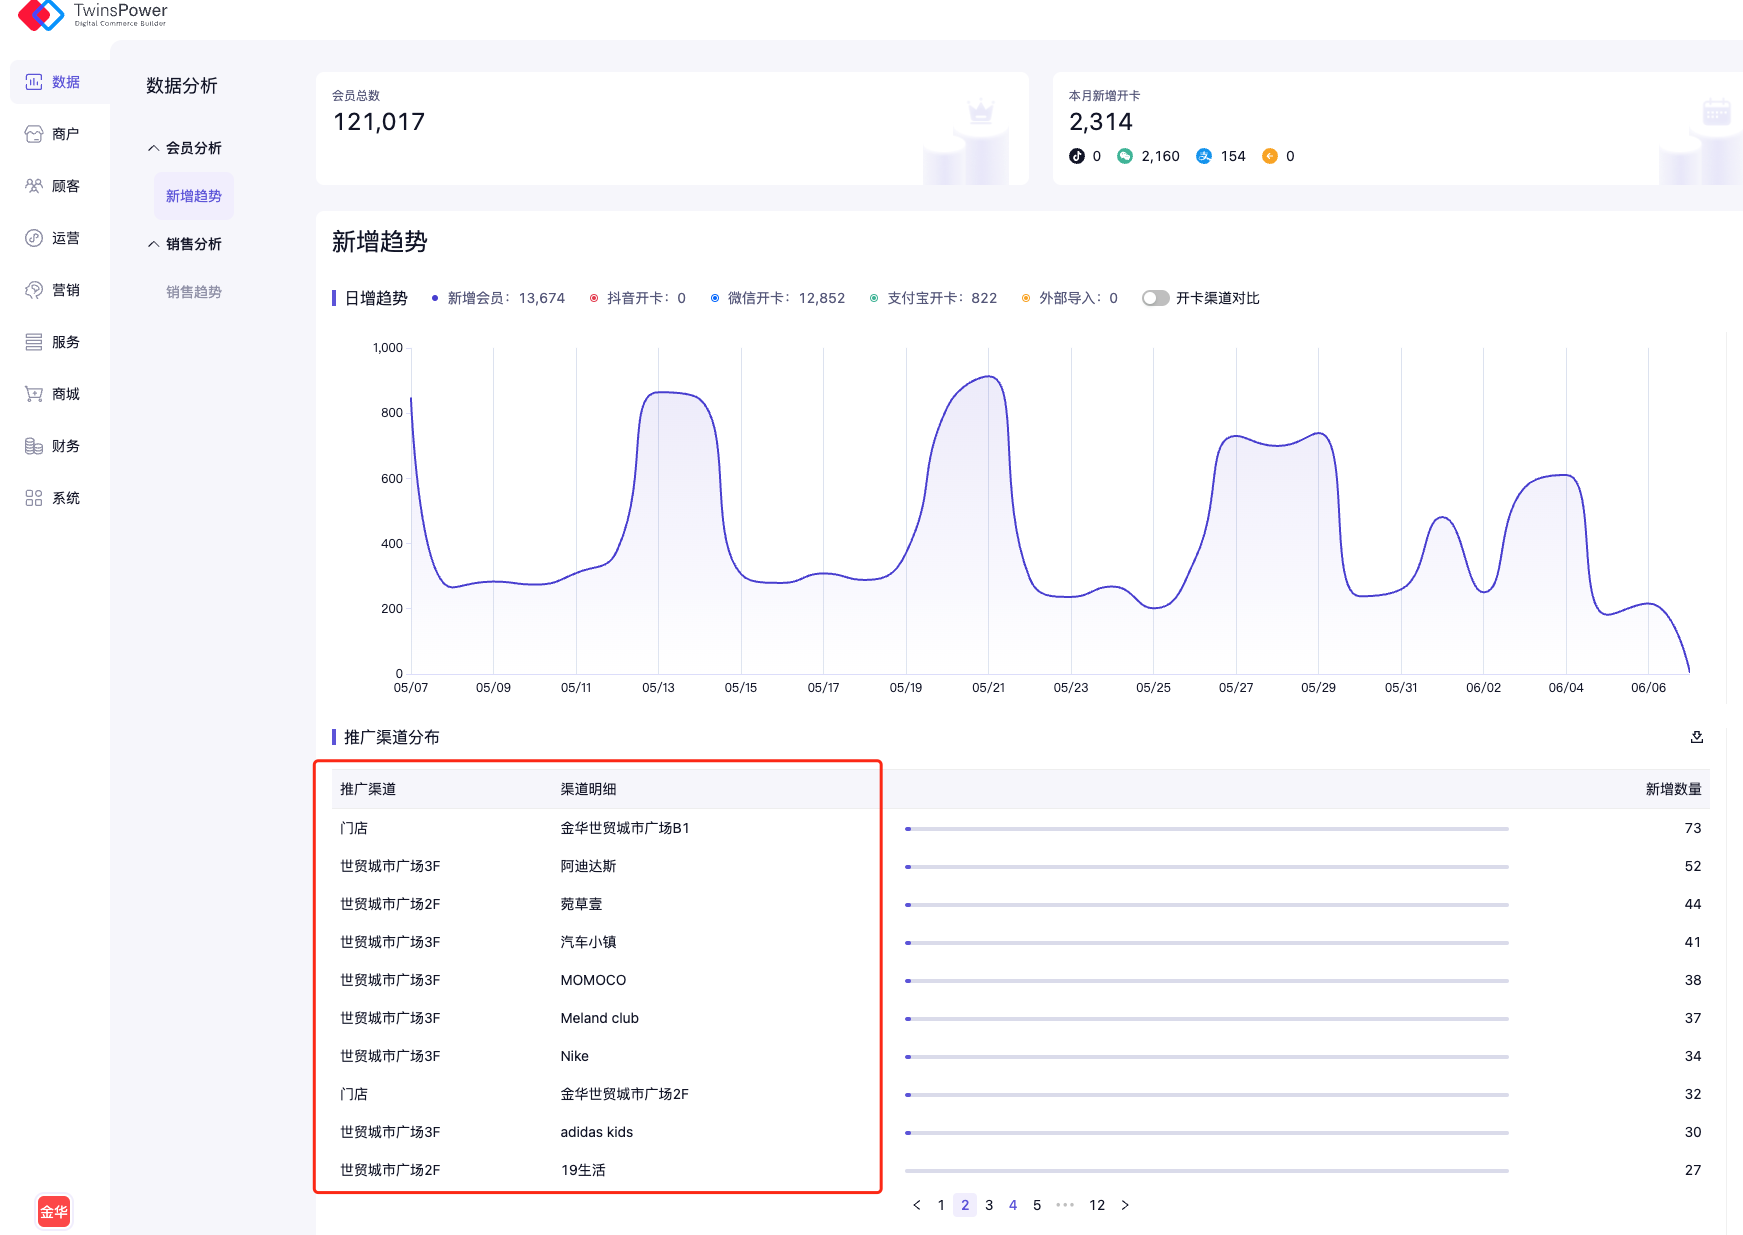Click the 数据 chart icon in sidebar

point(34,82)
